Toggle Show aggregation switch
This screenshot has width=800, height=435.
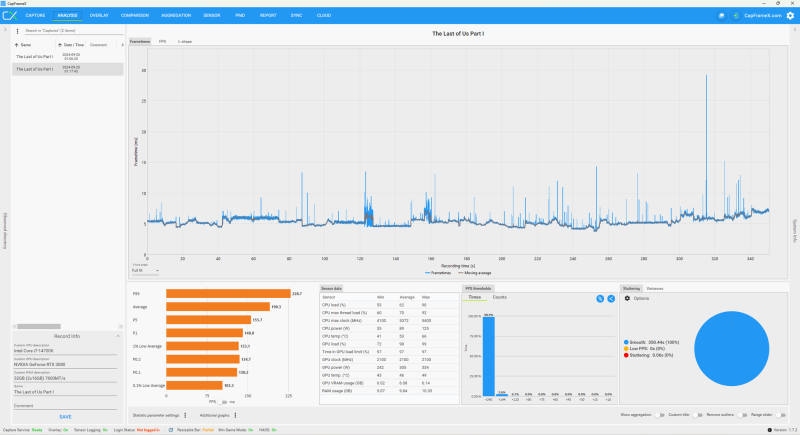[659, 415]
